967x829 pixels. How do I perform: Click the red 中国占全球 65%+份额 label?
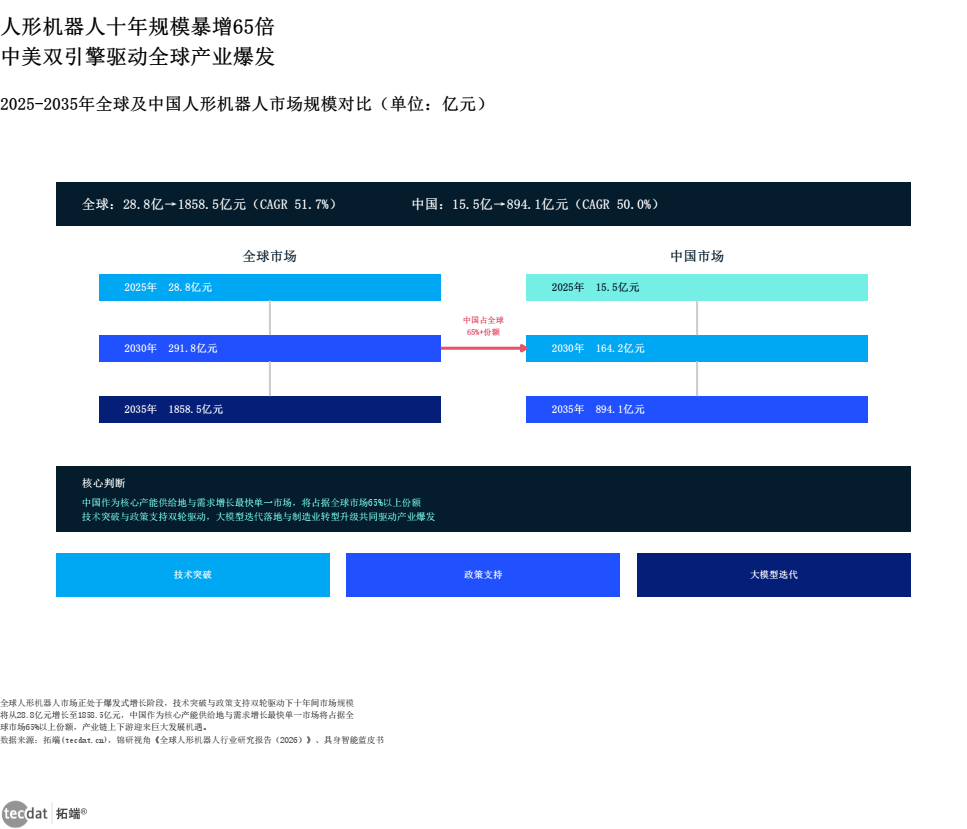(484, 326)
